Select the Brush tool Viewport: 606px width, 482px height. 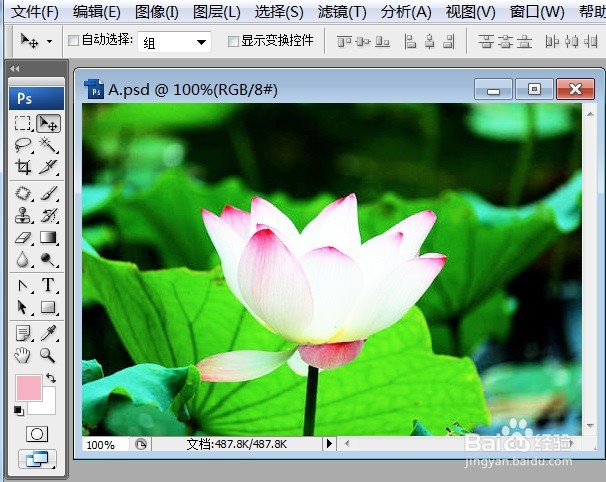pos(48,193)
